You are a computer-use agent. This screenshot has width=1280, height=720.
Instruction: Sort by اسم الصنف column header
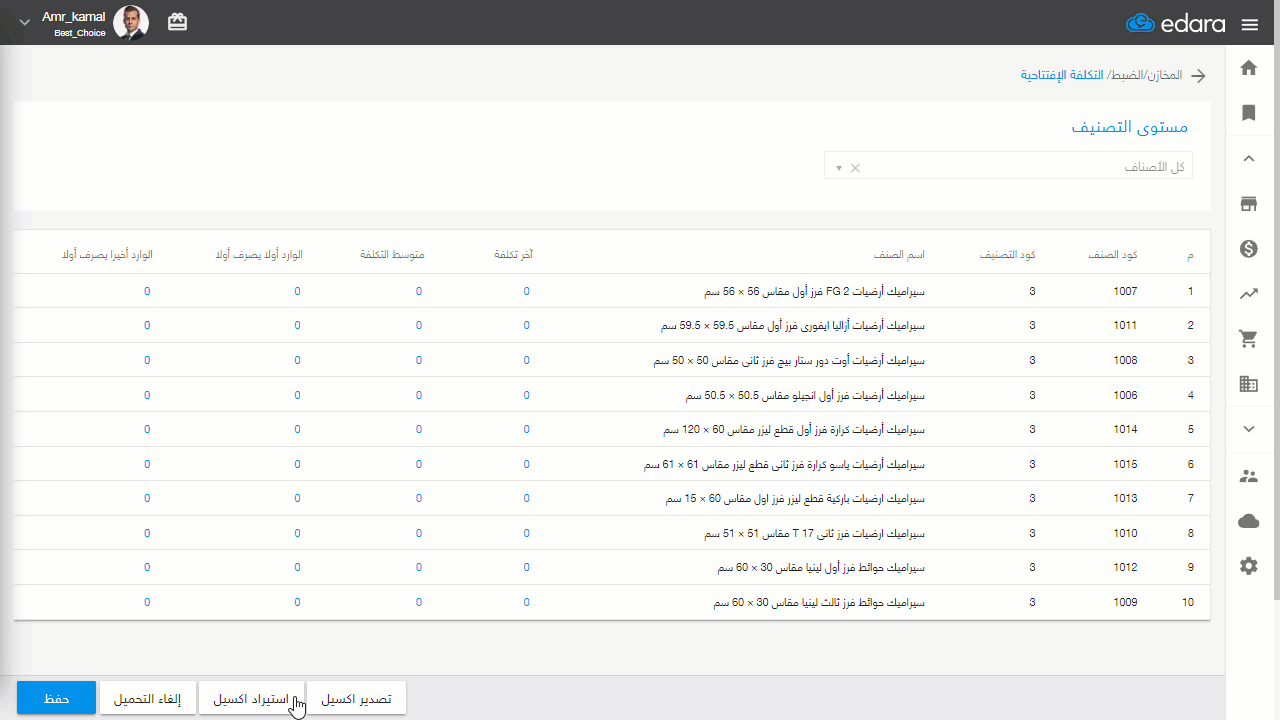[x=899, y=255]
